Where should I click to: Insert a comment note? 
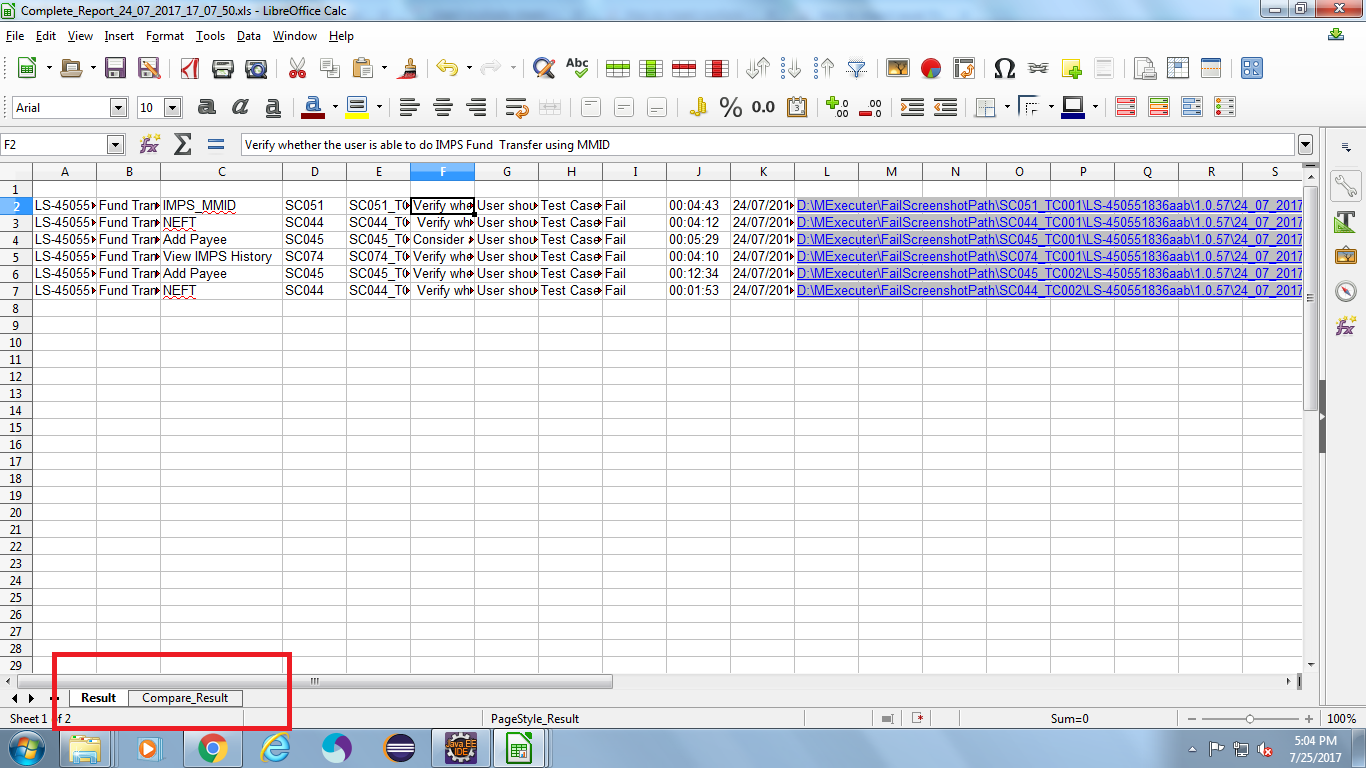[x=1071, y=68]
